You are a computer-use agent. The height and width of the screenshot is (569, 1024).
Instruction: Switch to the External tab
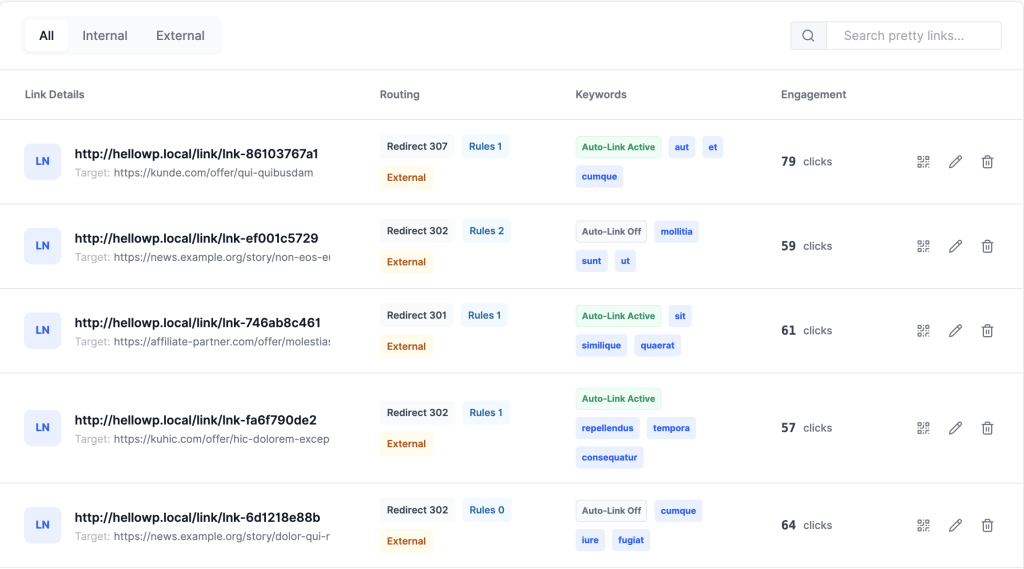(x=180, y=36)
